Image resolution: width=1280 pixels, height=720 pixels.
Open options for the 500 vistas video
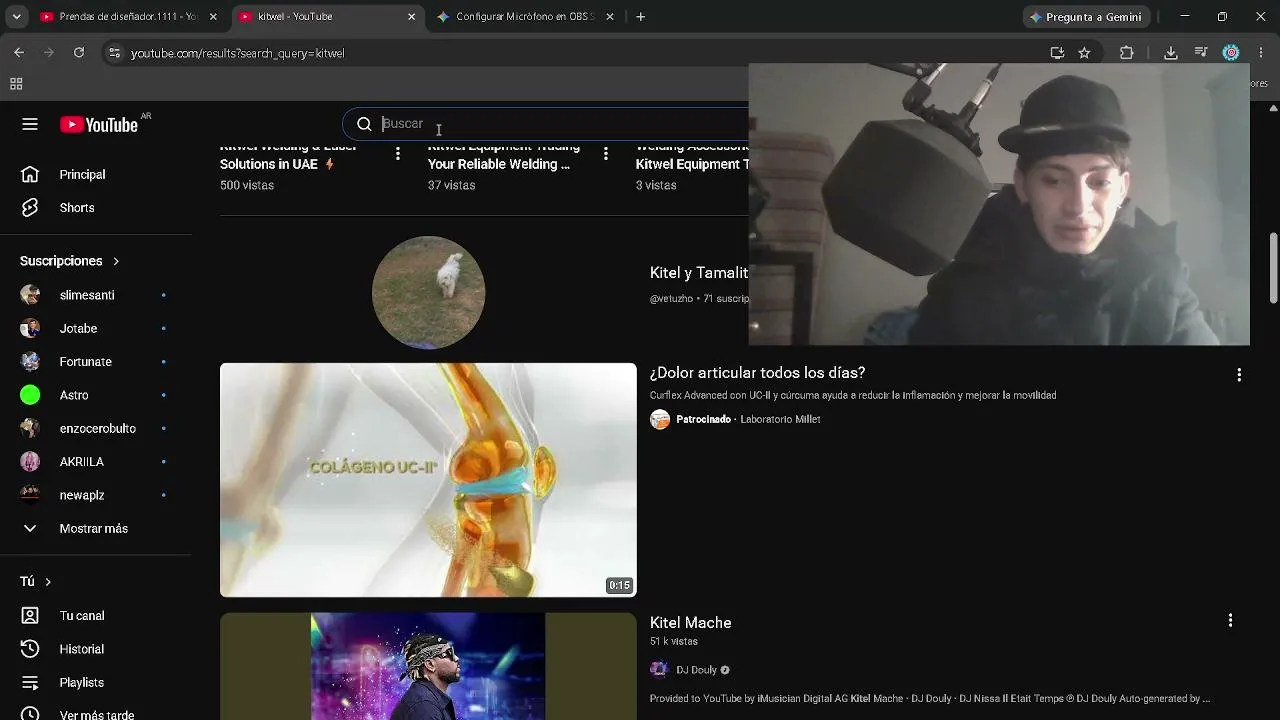[398, 153]
